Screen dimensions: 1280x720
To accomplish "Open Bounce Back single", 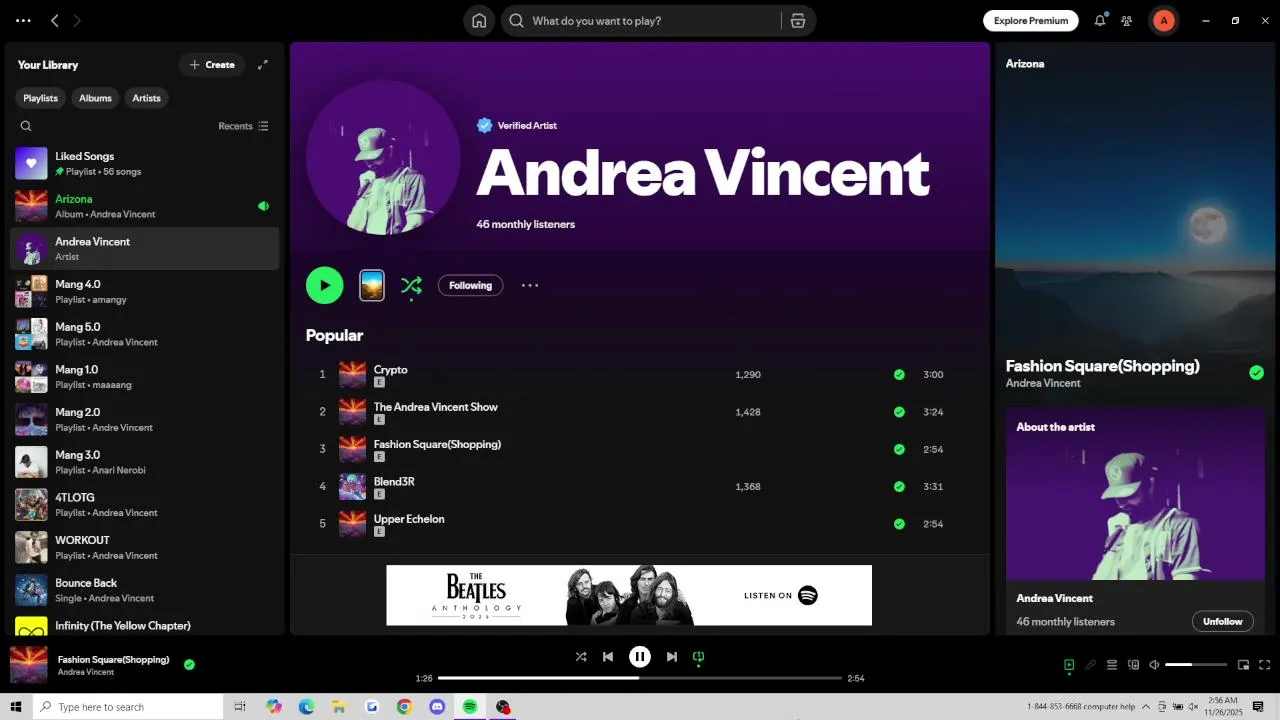I will coord(145,590).
